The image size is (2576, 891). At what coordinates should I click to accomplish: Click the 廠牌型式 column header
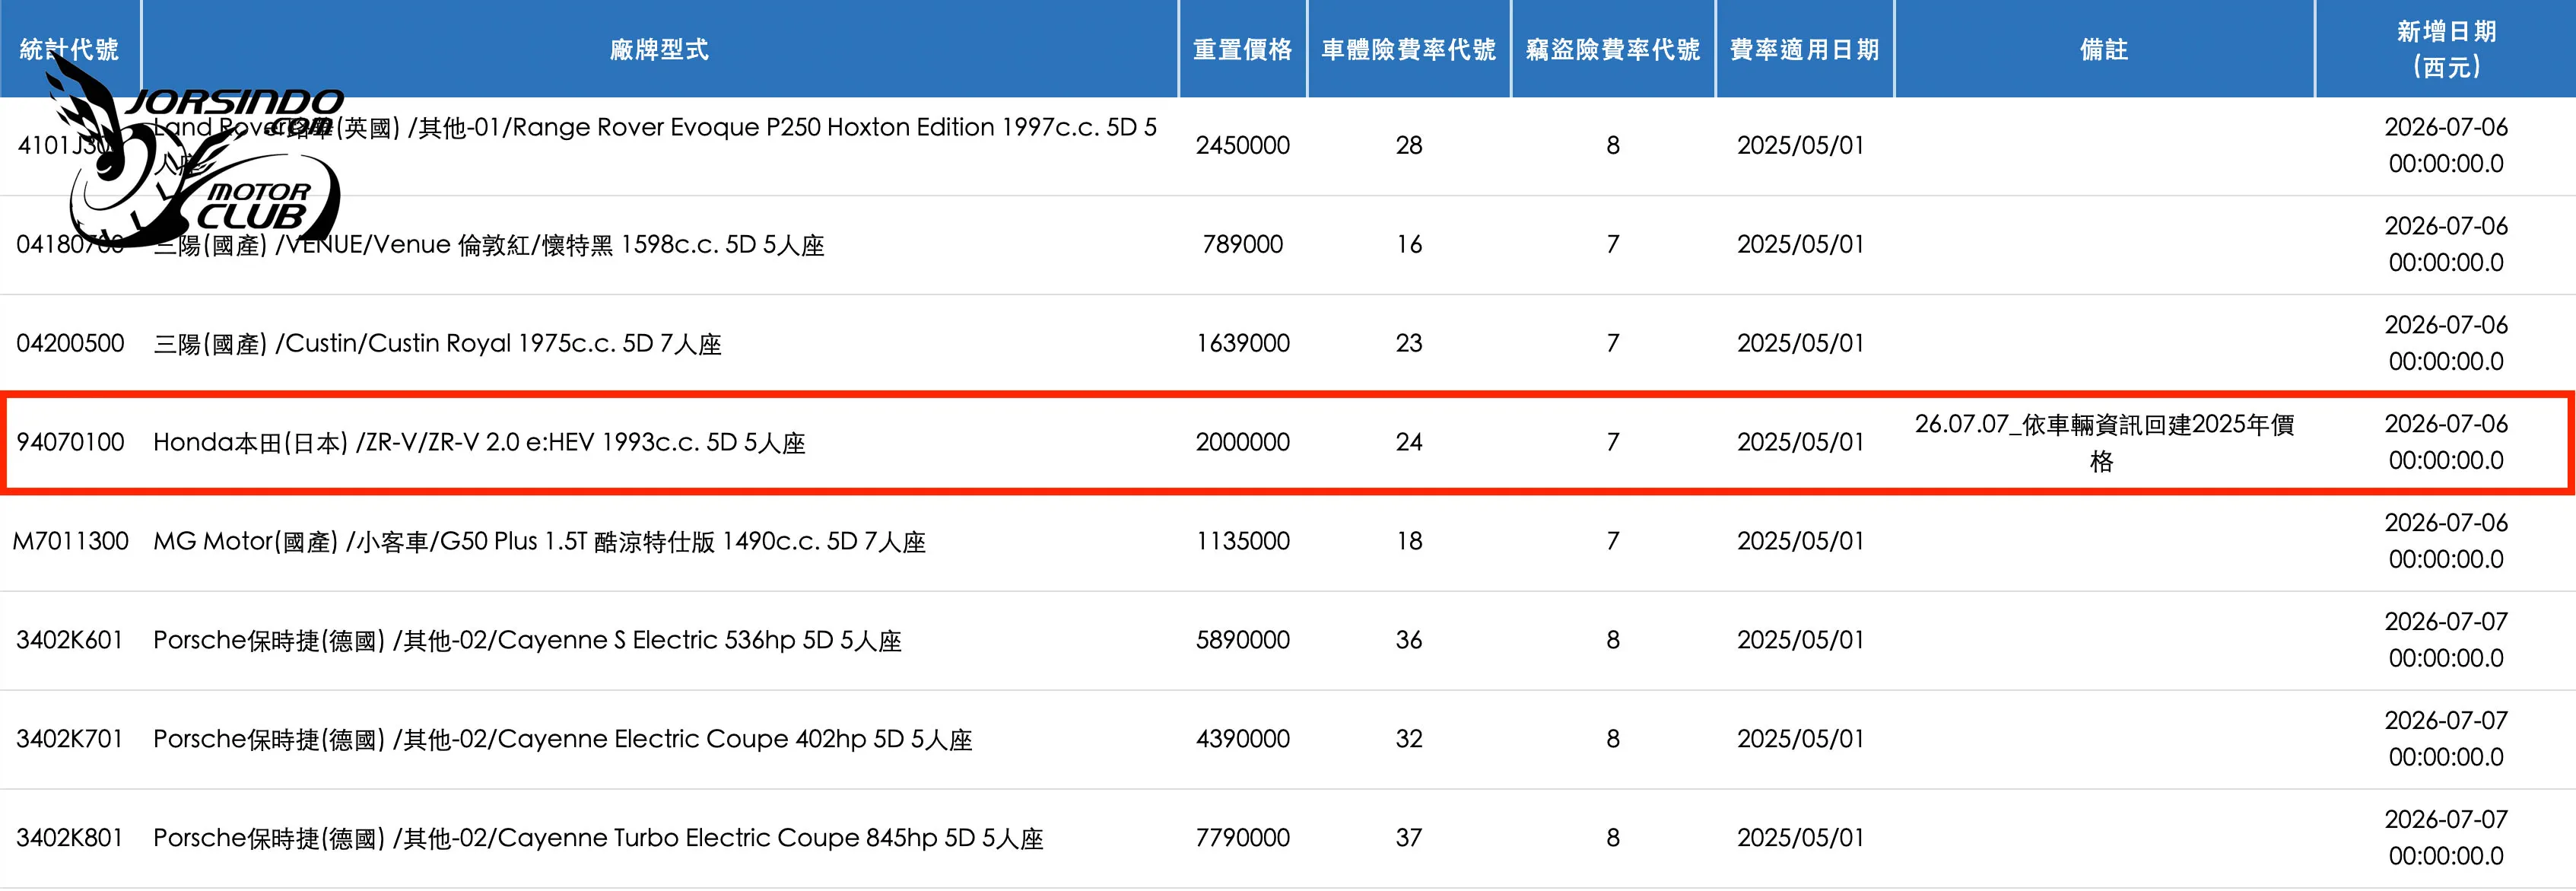pos(659,49)
